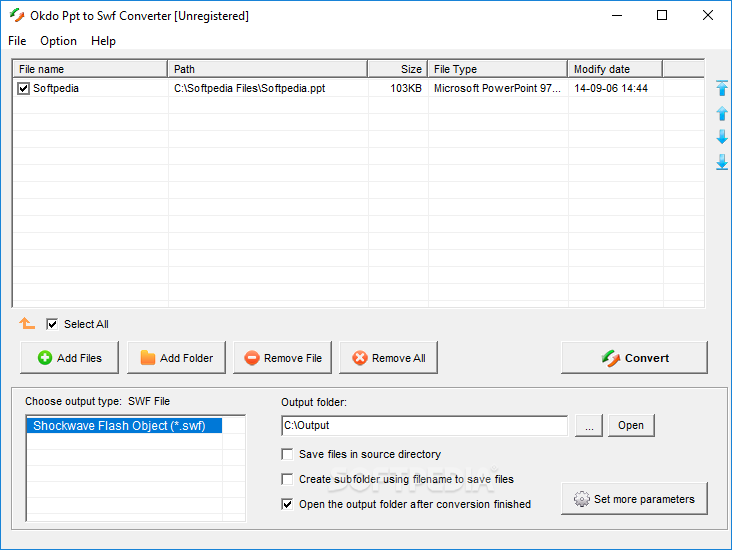The height and width of the screenshot is (550, 732).
Task: Start conversion with the Convert button
Action: [634, 358]
